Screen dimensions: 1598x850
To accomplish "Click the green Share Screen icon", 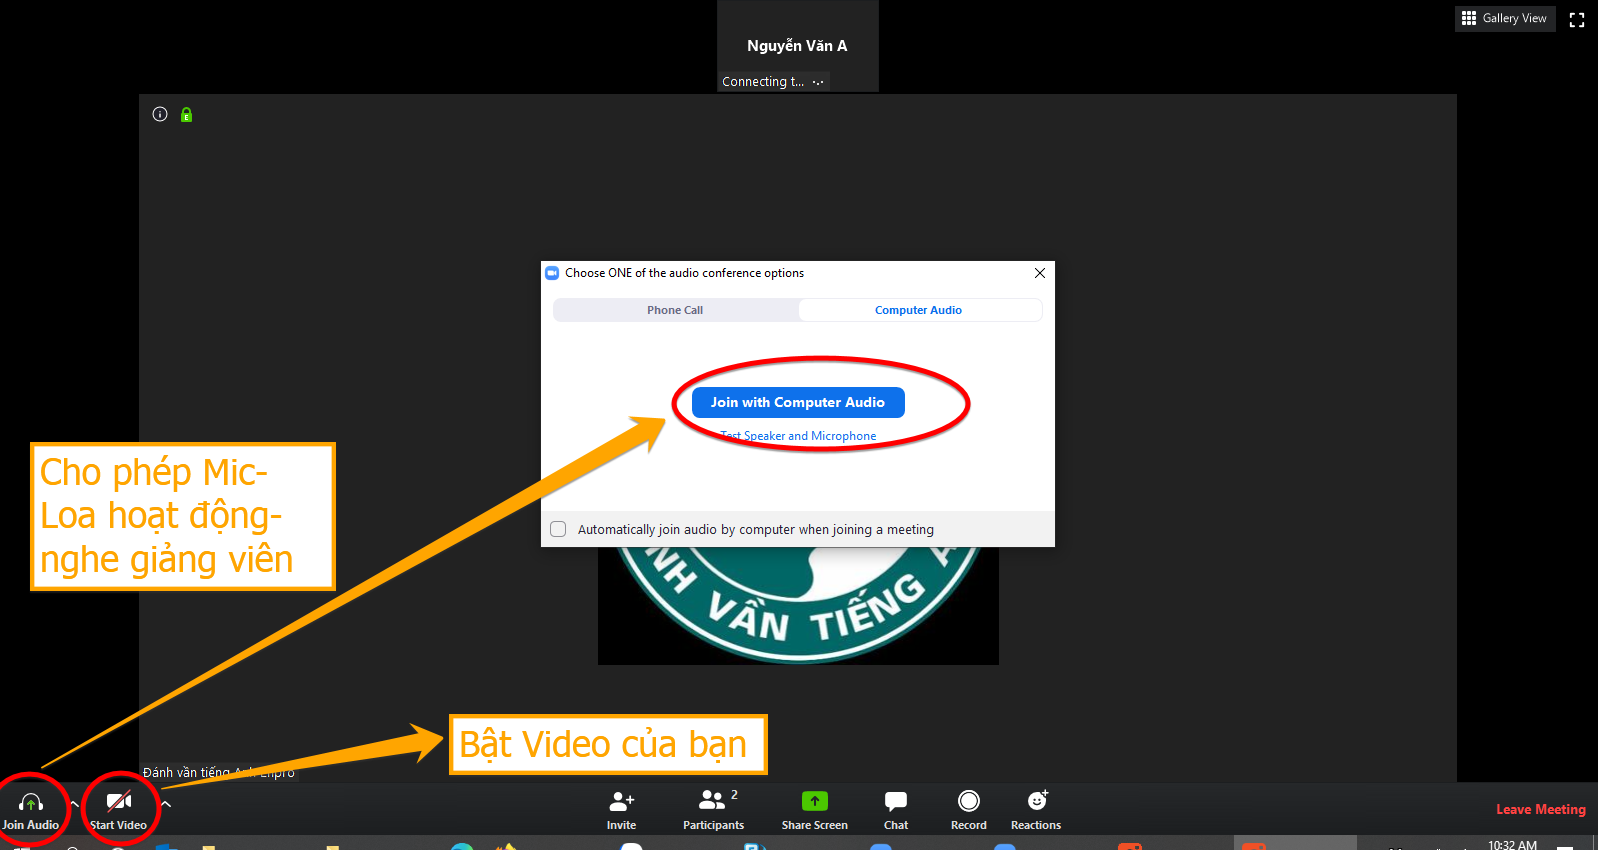I will coord(814,802).
